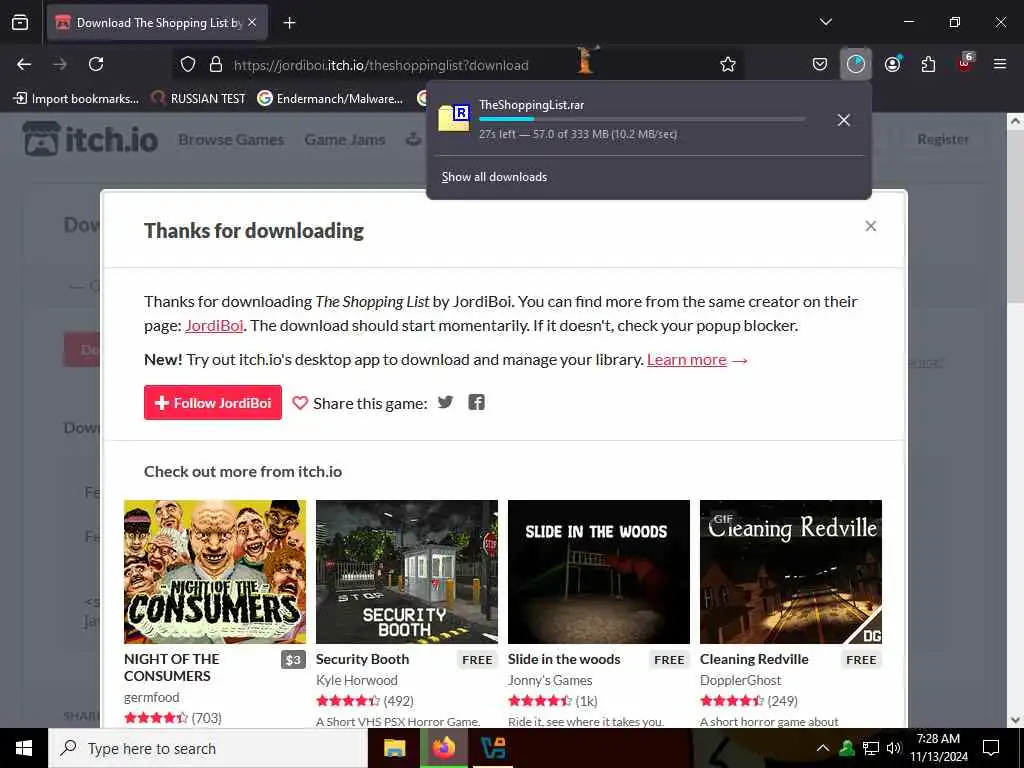Open the Firefox account icon
Image resolution: width=1024 pixels, height=768 pixels.
892,64
